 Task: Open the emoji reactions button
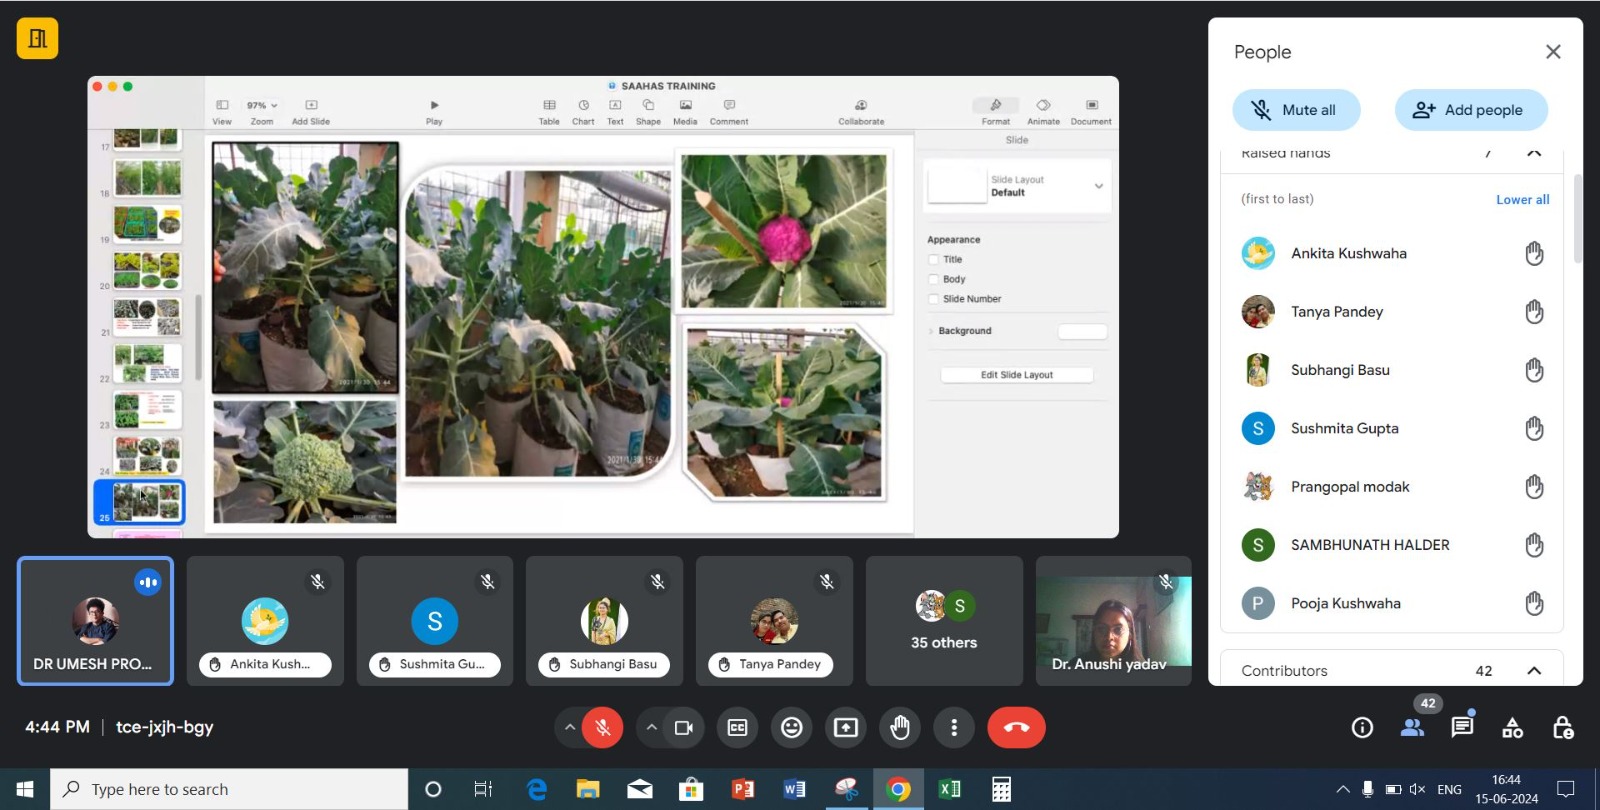[x=792, y=728]
